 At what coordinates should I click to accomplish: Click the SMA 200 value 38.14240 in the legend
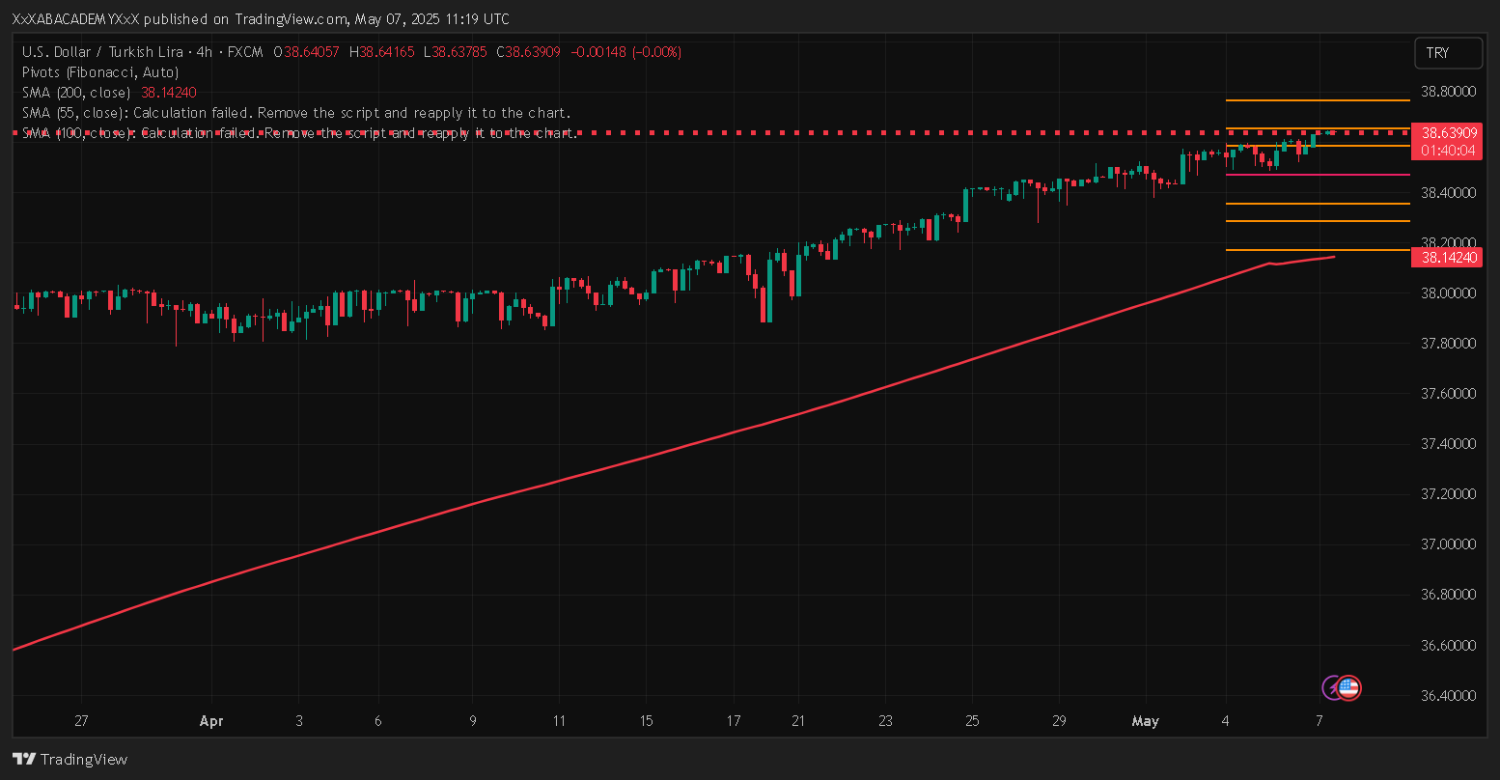[169, 92]
